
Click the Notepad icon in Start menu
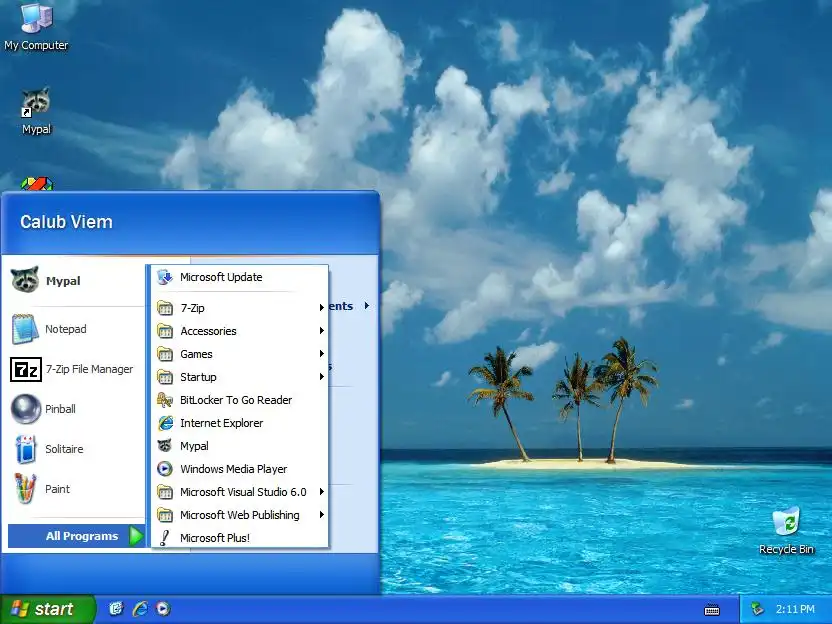25,329
